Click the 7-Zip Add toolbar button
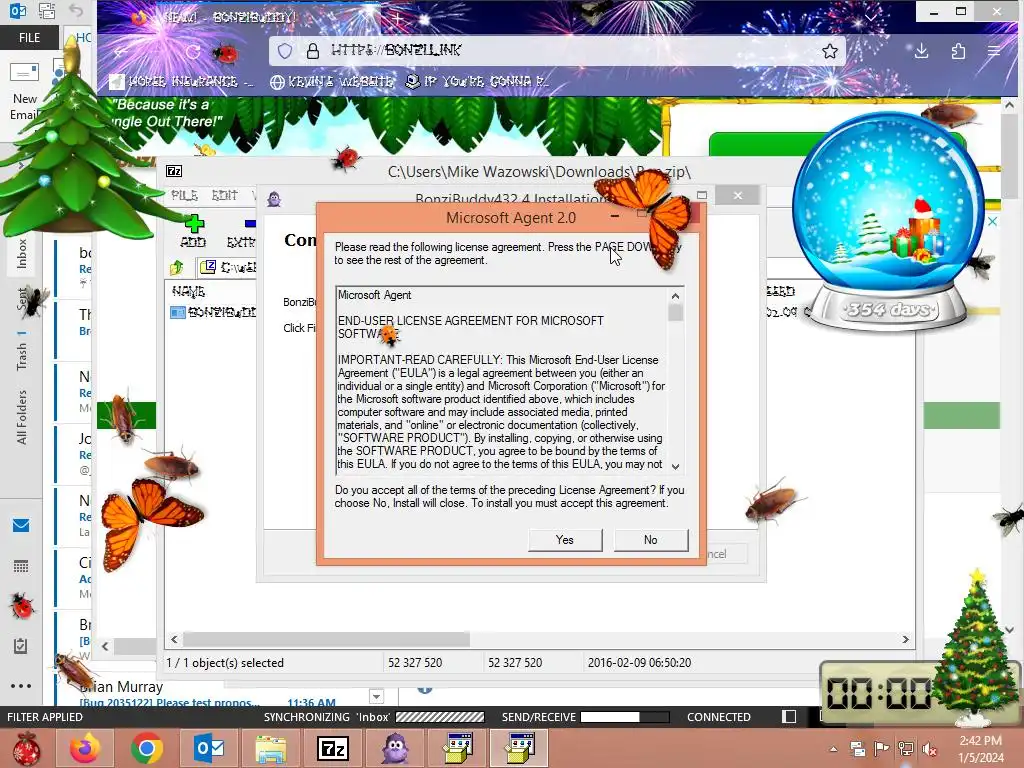The width and height of the screenshot is (1024, 768). (193, 232)
